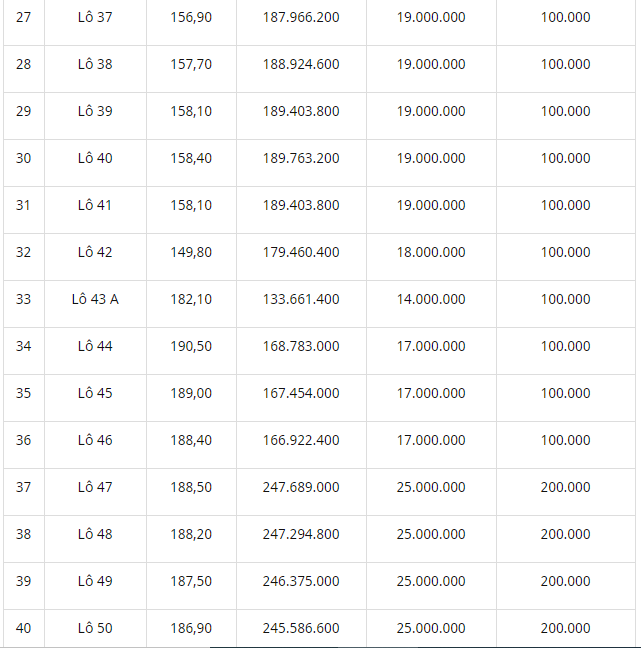Image resolution: width=641 pixels, height=648 pixels.
Task: Click price 247.689.000 for Lô 47
Action: coord(301,487)
